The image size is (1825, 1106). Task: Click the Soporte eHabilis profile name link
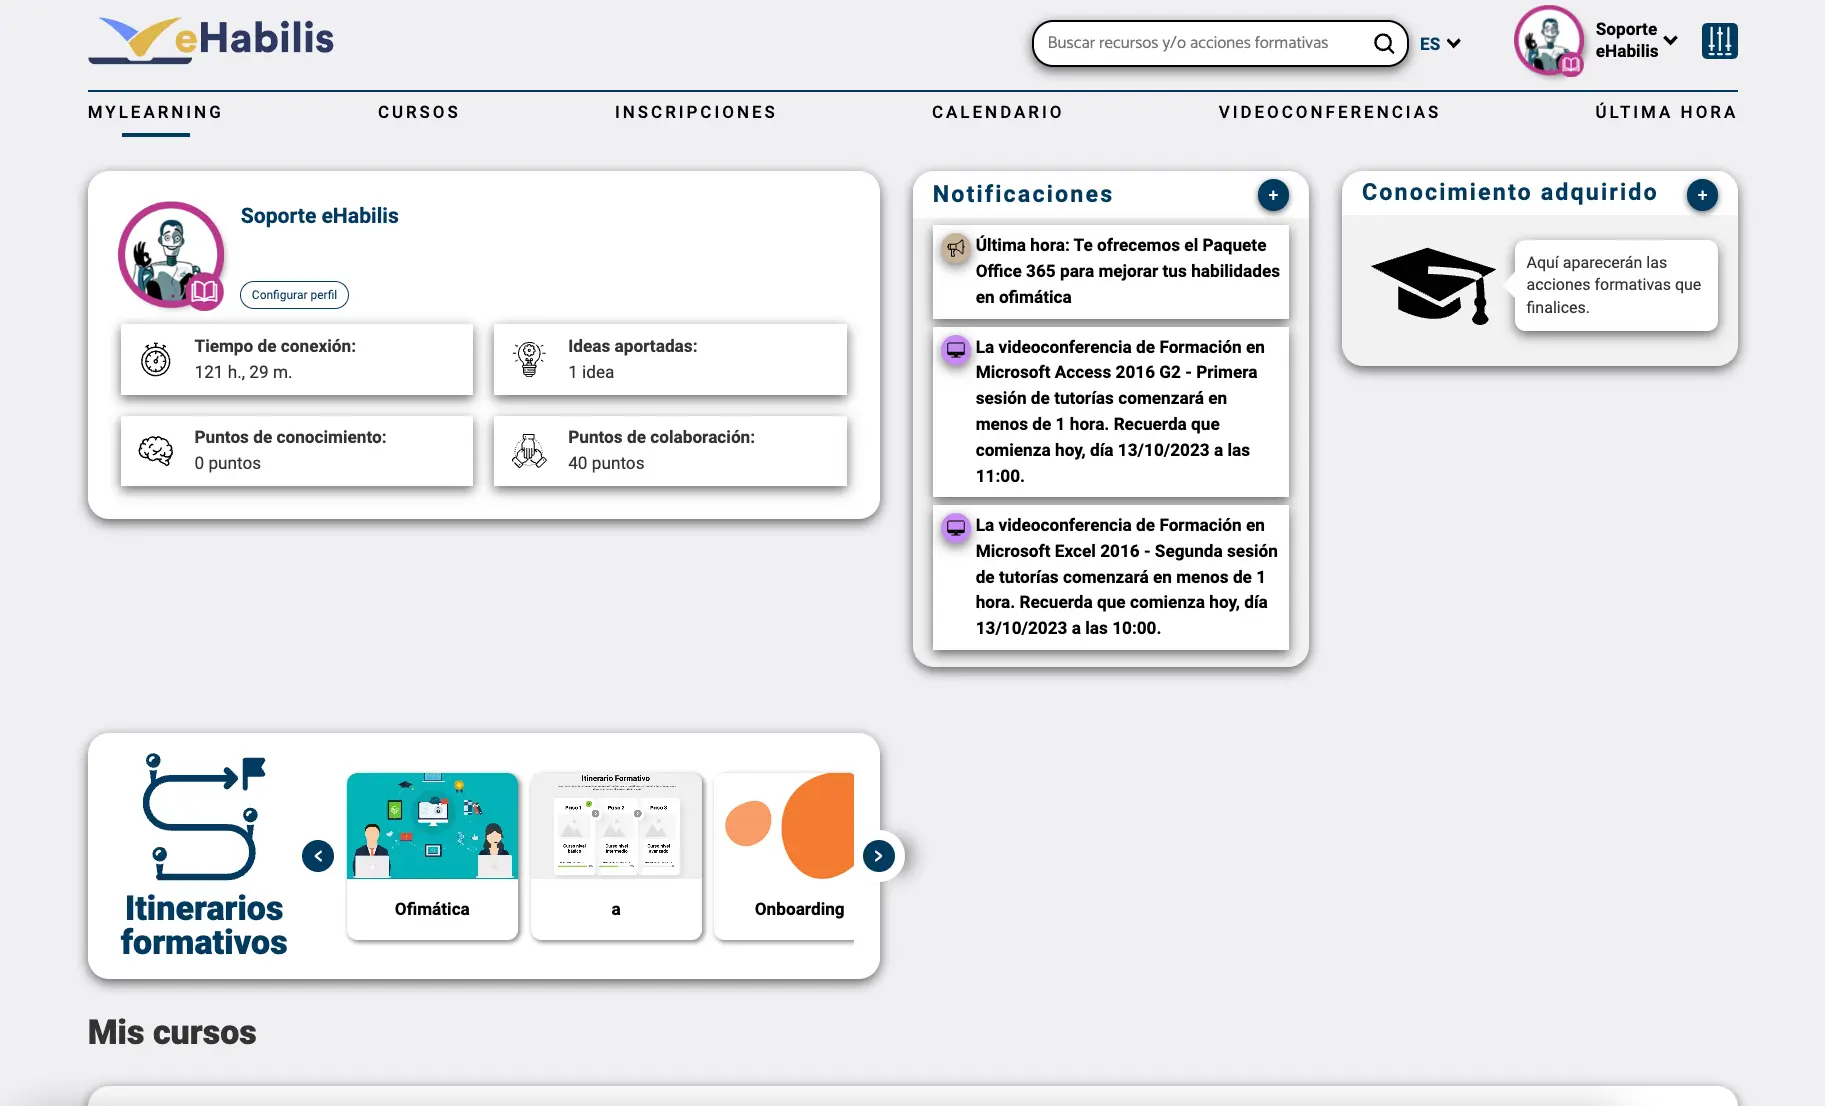tap(320, 216)
